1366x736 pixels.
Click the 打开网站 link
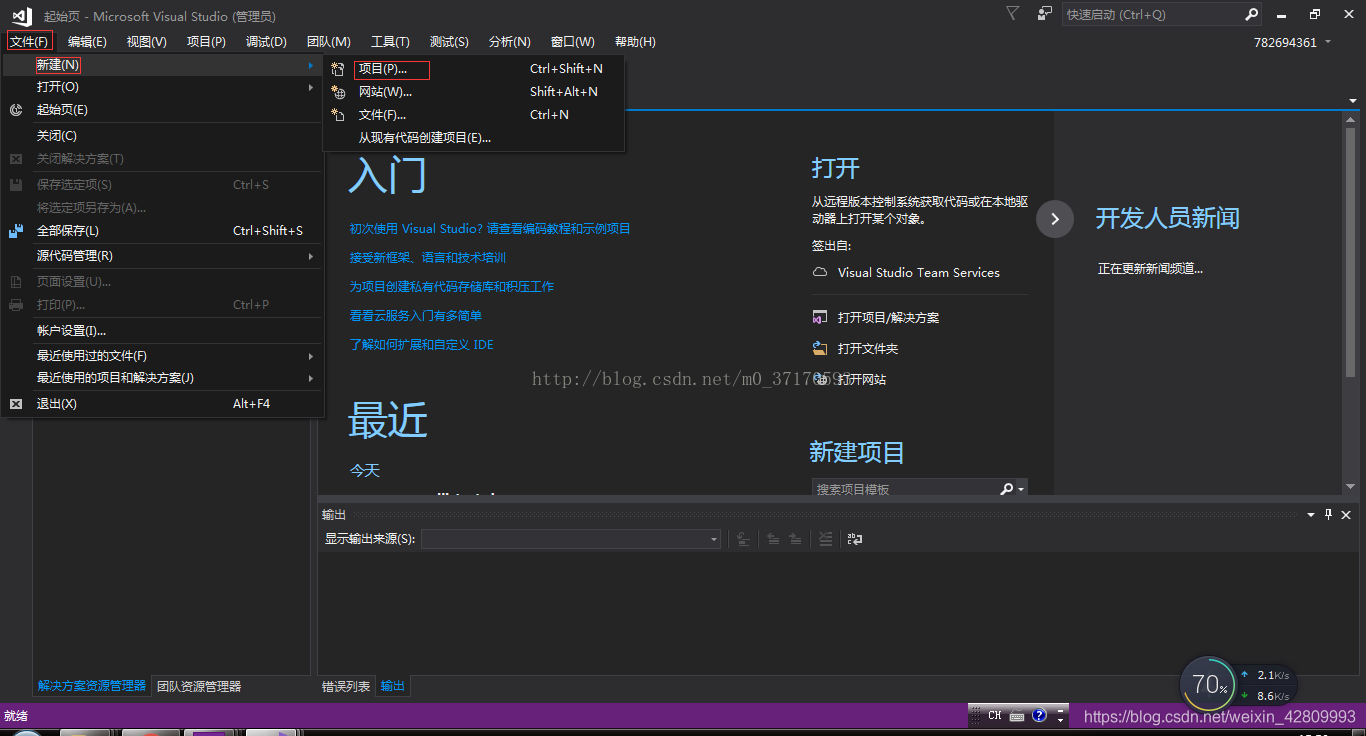click(x=862, y=379)
